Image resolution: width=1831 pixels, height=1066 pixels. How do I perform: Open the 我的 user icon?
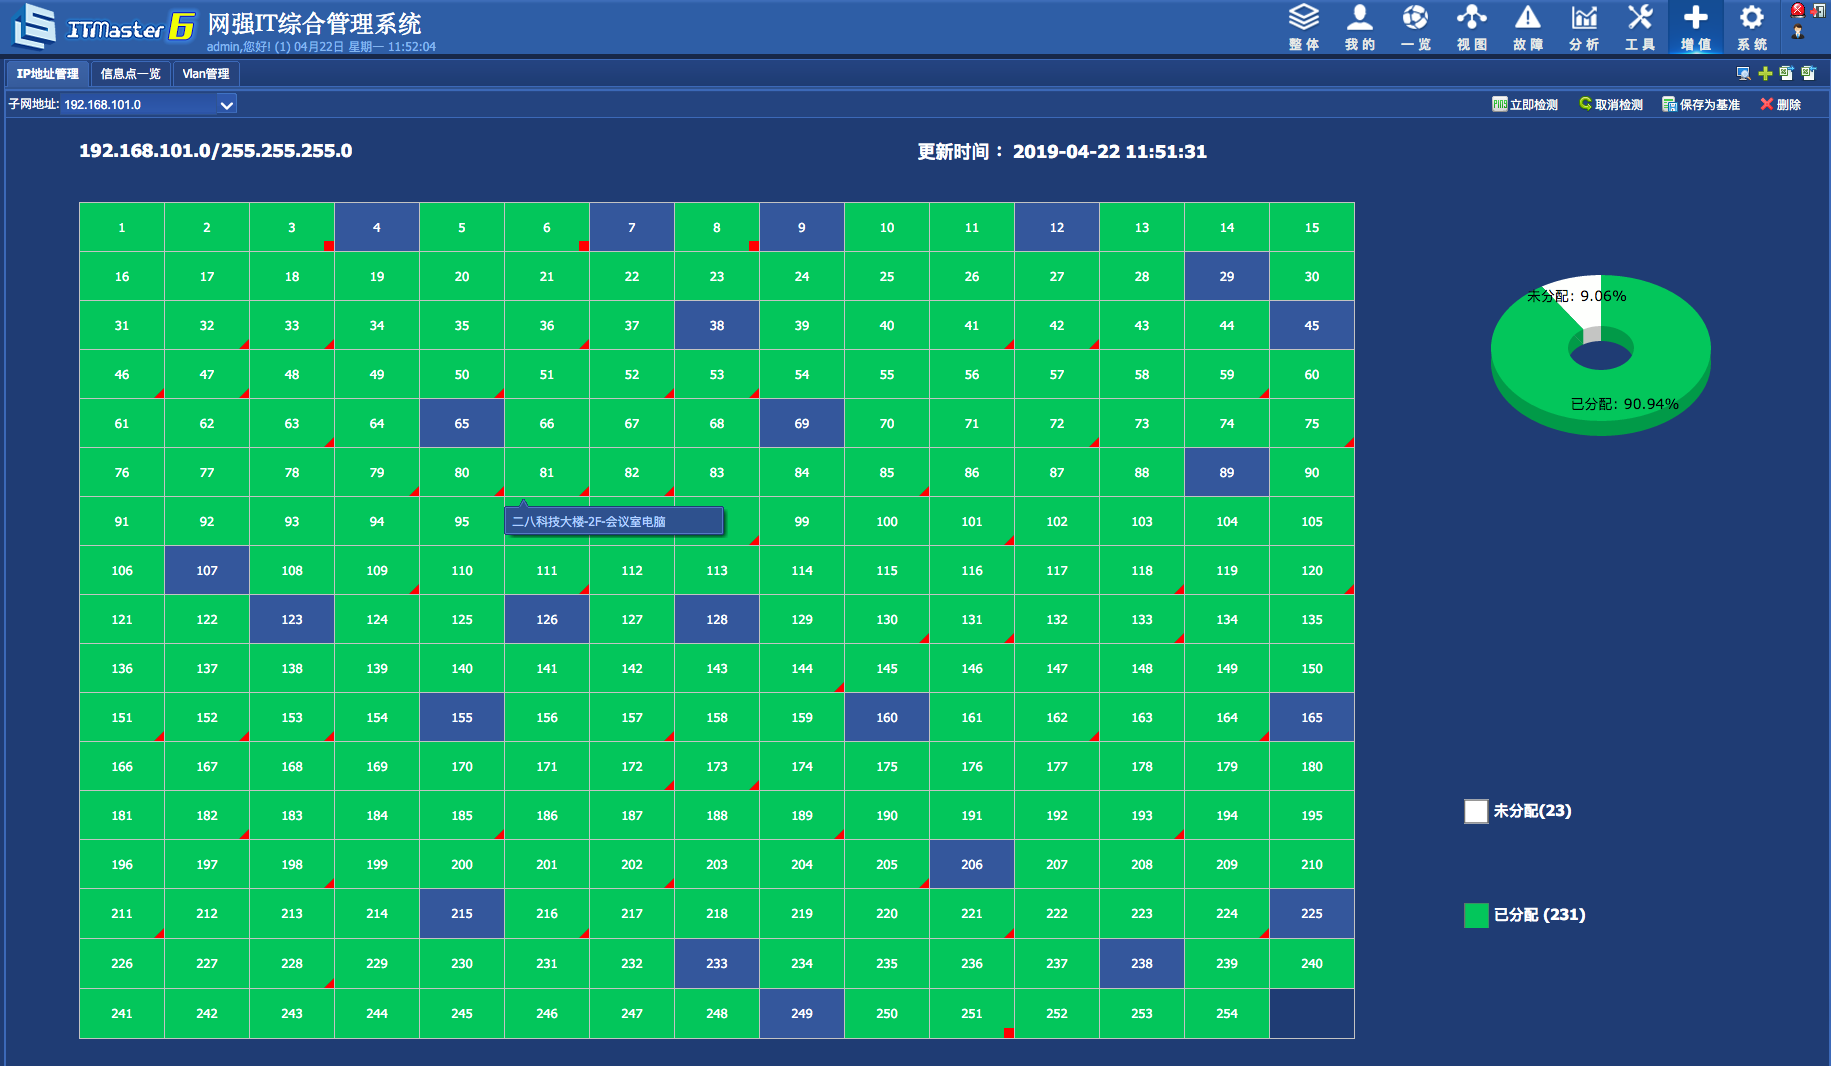click(1359, 27)
